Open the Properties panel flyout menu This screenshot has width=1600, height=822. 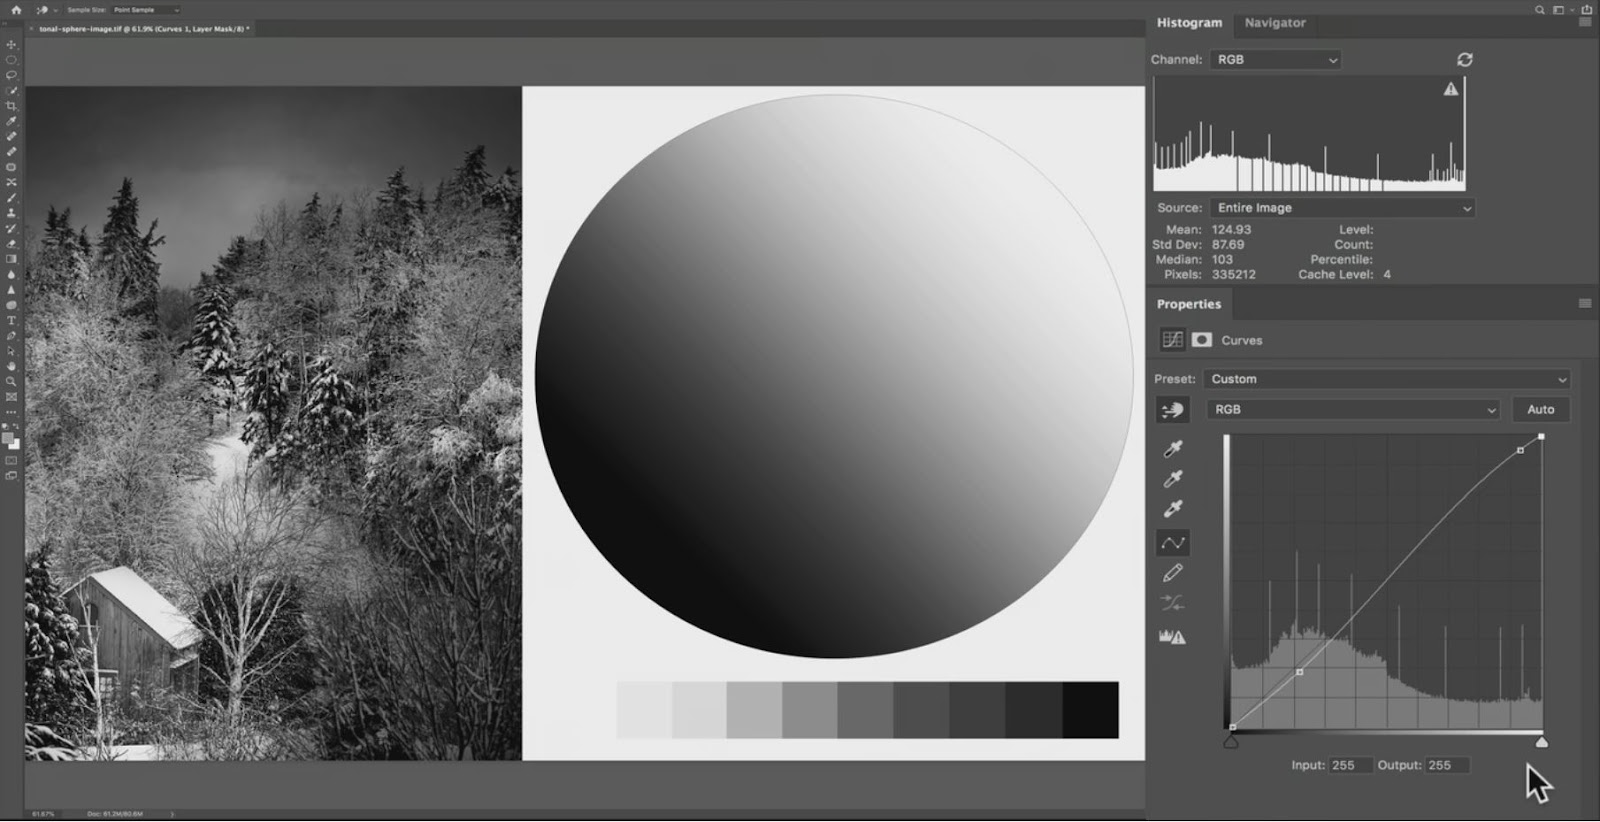pyautogui.click(x=1585, y=304)
